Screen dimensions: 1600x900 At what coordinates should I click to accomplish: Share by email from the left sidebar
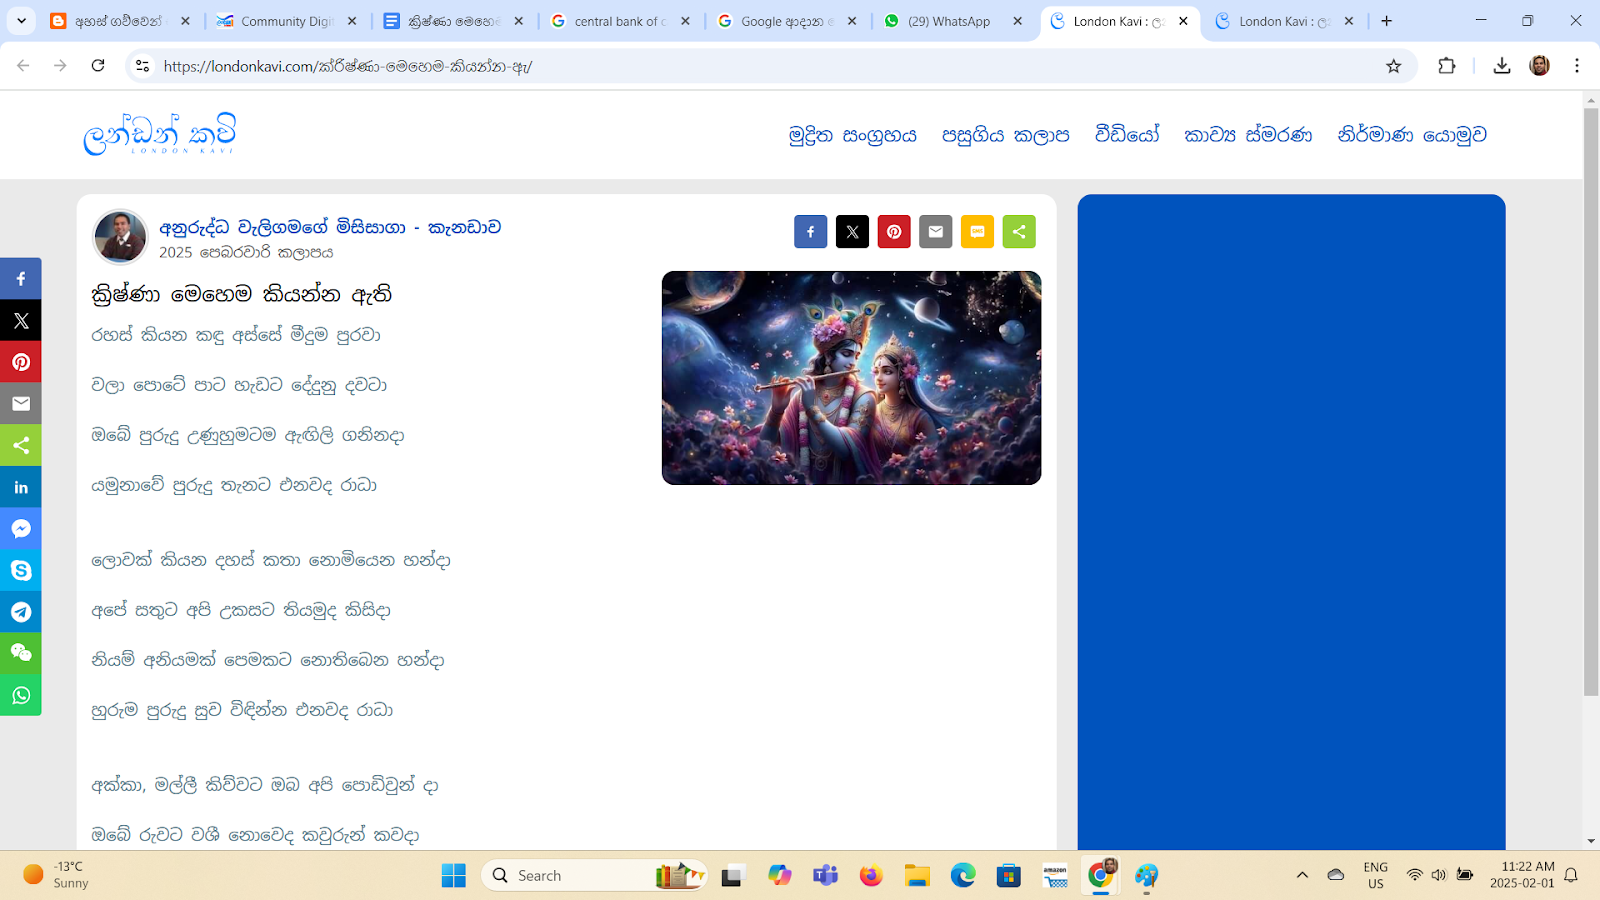tap(20, 404)
